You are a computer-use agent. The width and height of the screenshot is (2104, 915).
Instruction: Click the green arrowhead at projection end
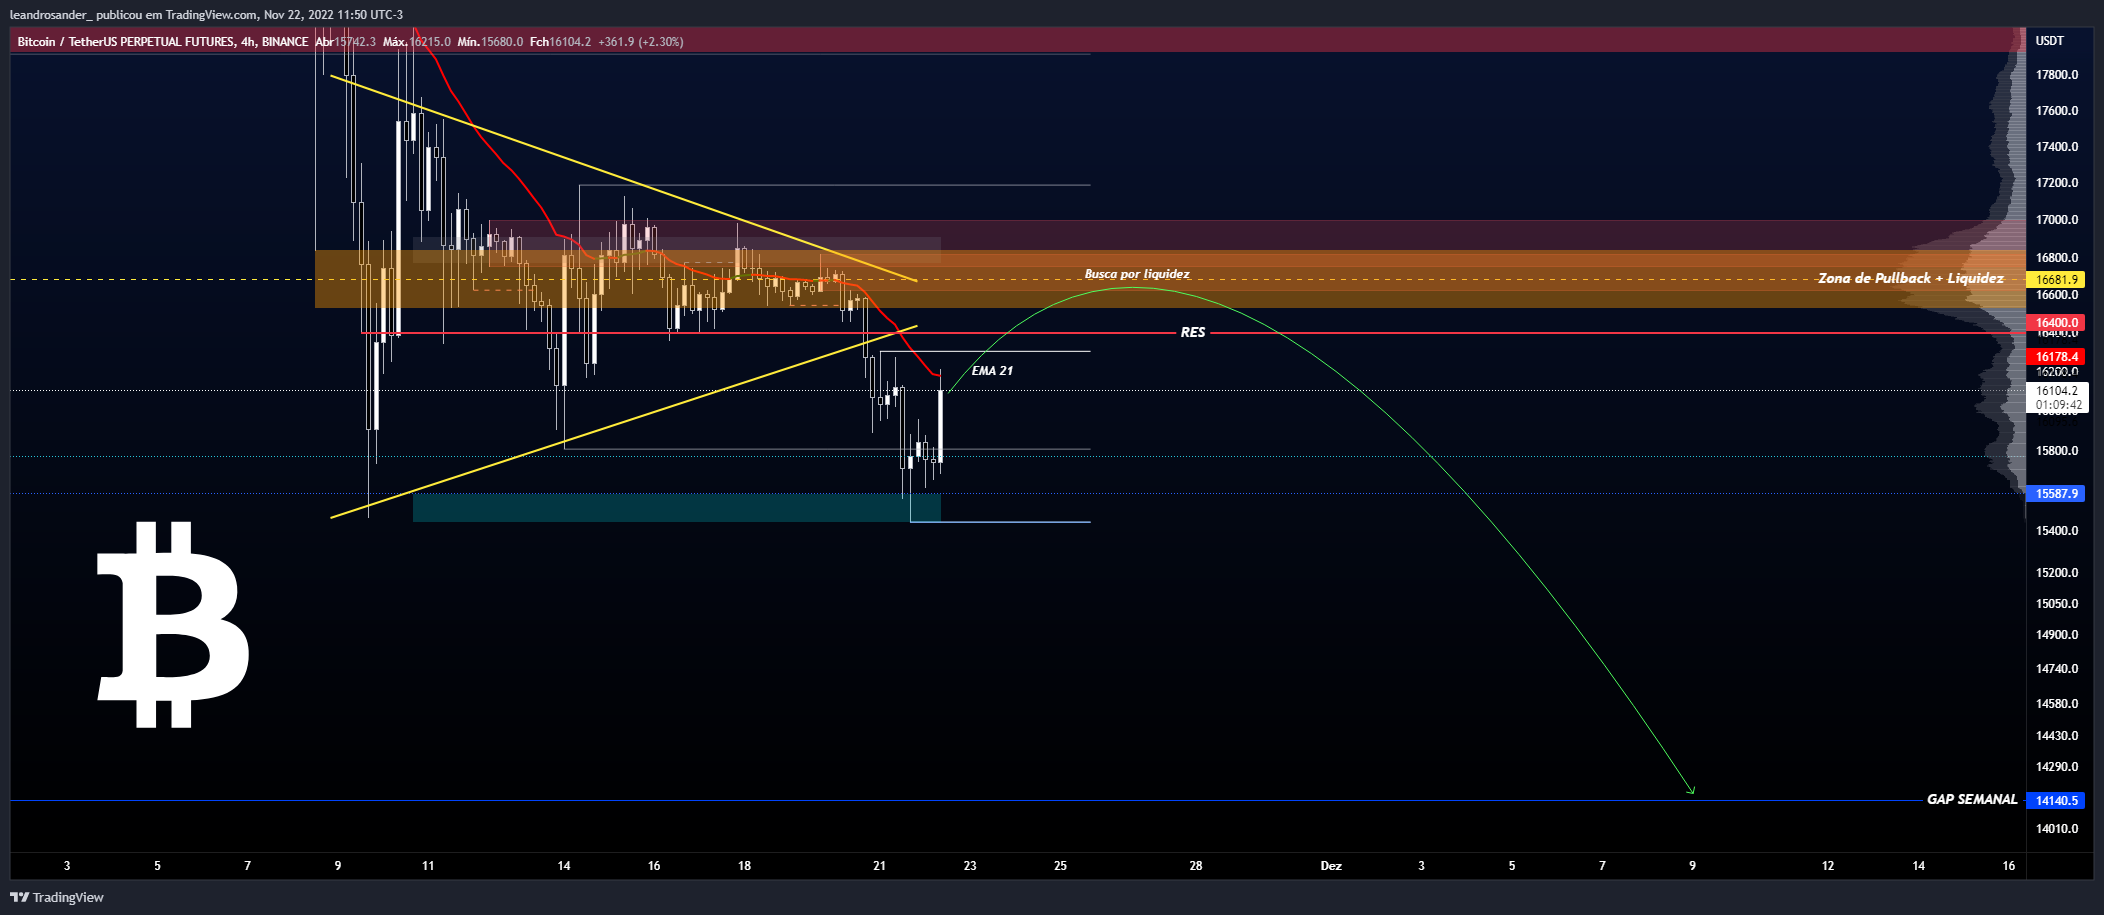1690,790
